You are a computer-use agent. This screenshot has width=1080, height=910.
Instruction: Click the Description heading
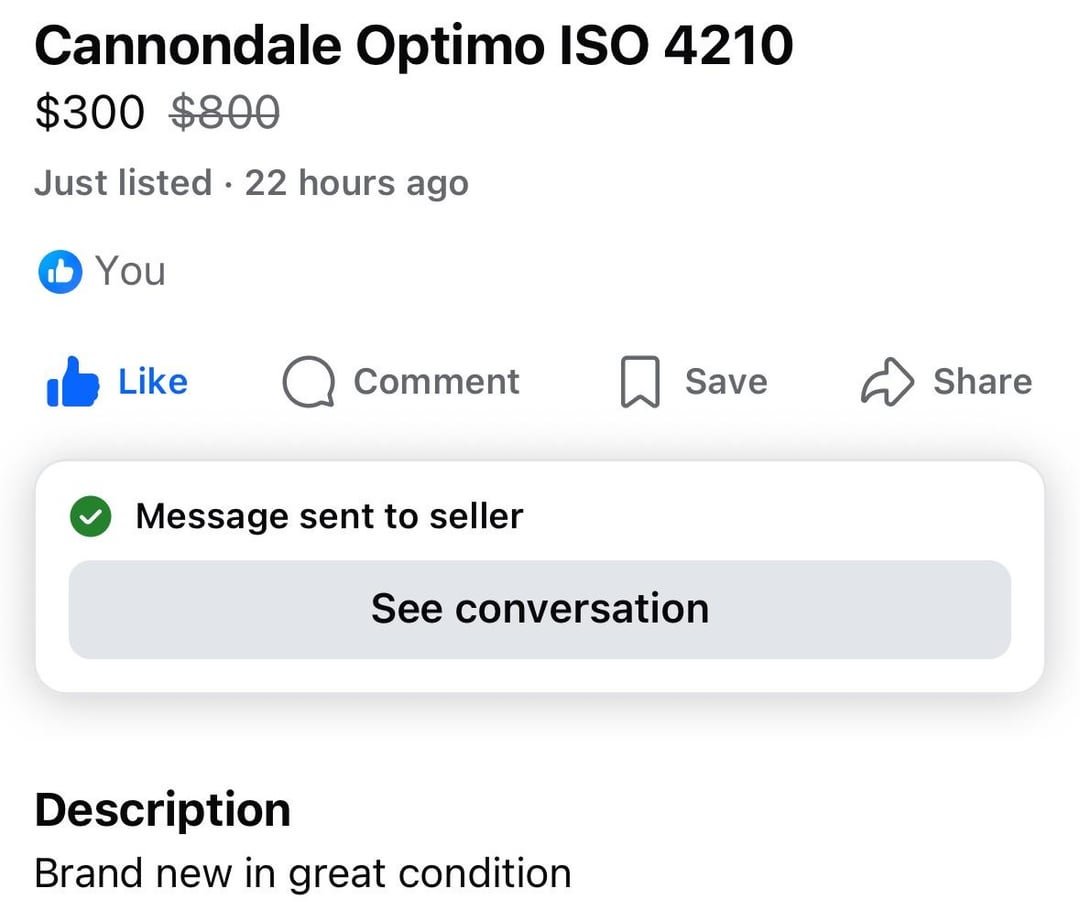(162, 810)
